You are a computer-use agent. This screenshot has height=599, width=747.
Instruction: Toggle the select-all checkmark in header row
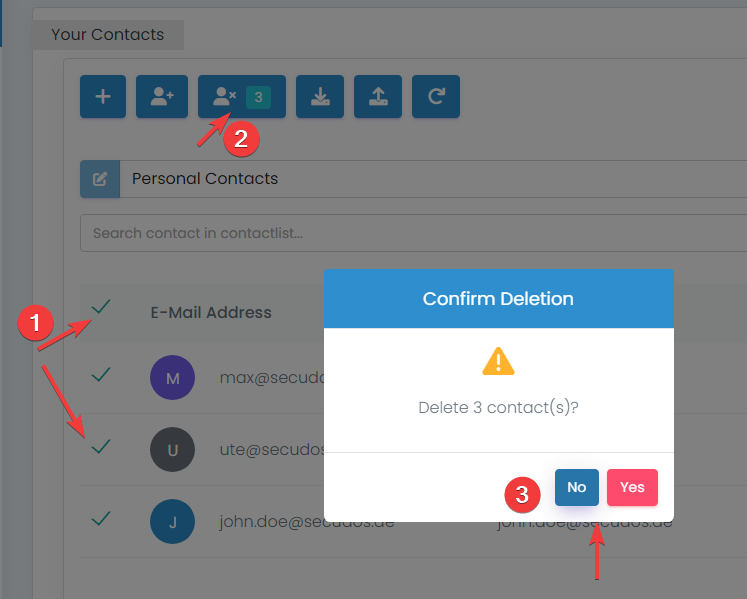(101, 306)
